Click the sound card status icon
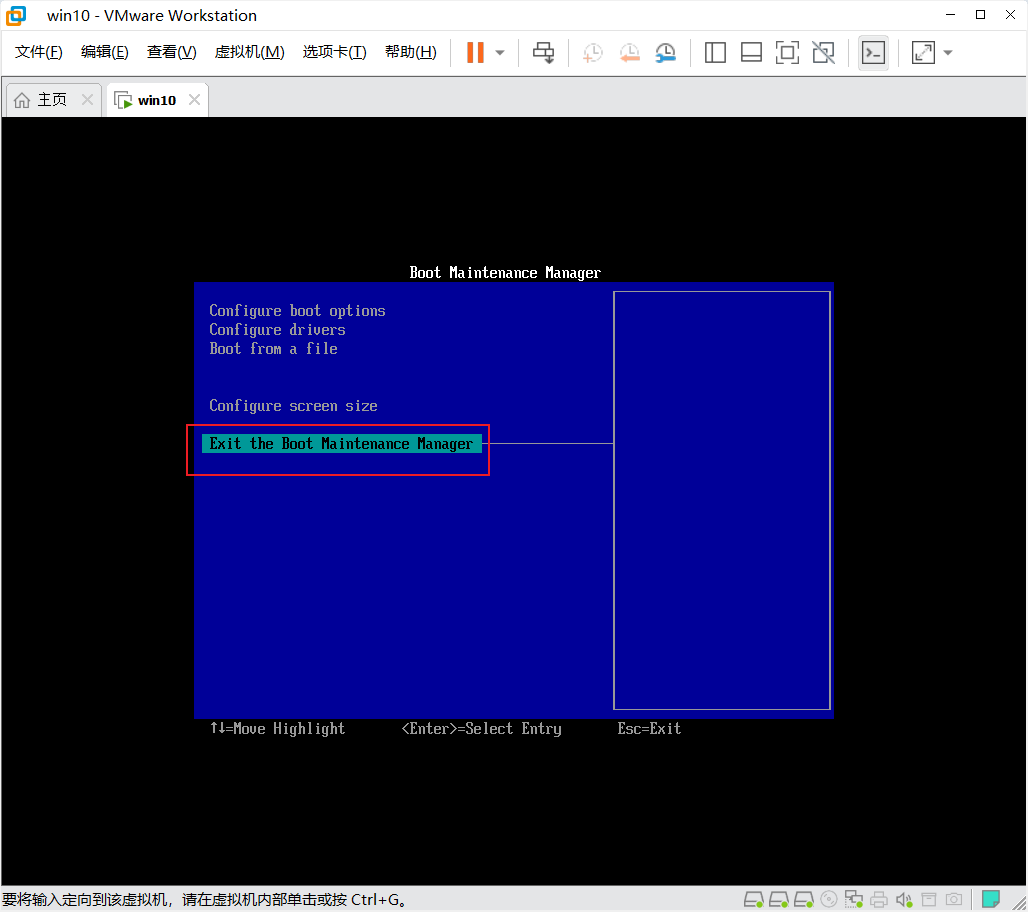This screenshot has width=1028, height=912. coord(904,899)
